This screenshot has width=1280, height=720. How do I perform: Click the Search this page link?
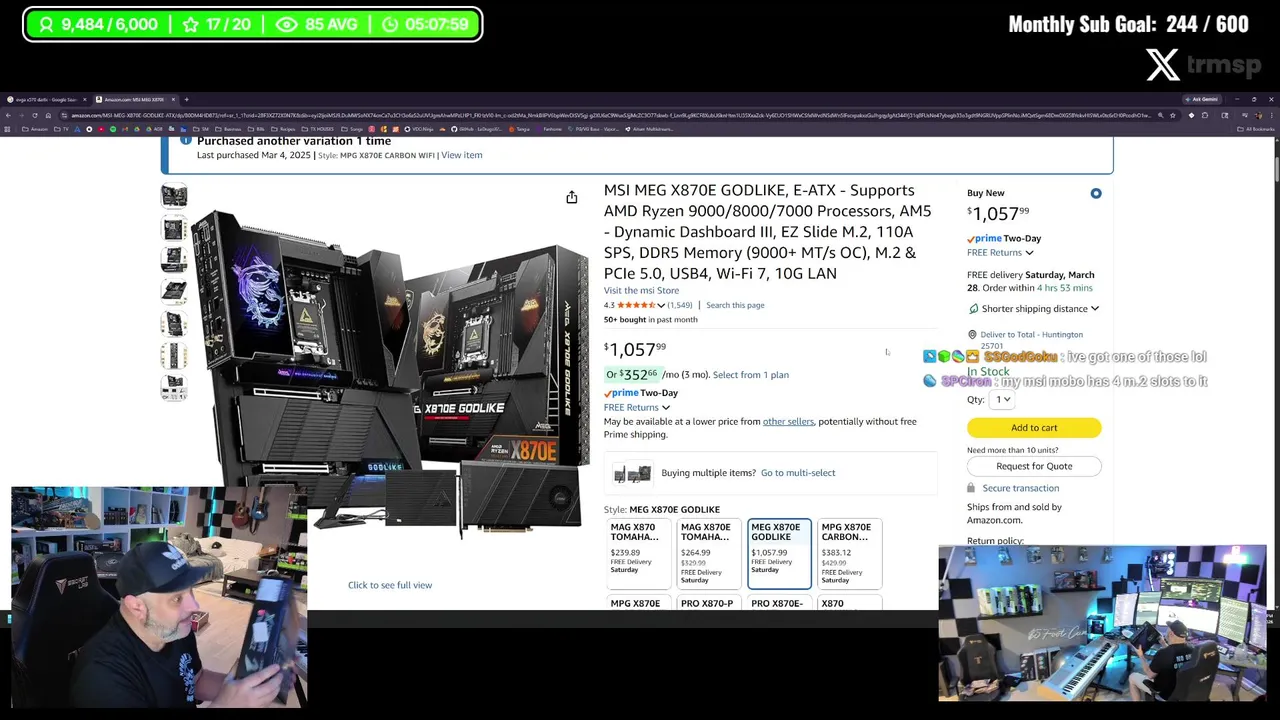click(735, 305)
